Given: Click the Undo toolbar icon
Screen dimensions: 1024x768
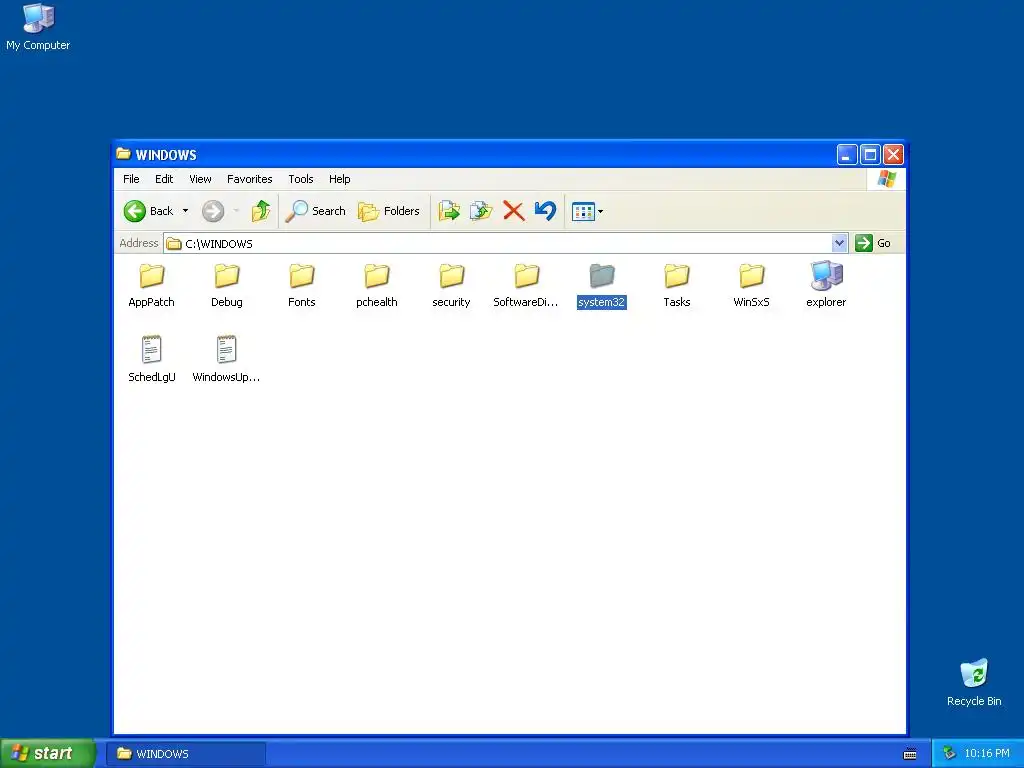Looking at the screenshot, I should [x=545, y=211].
